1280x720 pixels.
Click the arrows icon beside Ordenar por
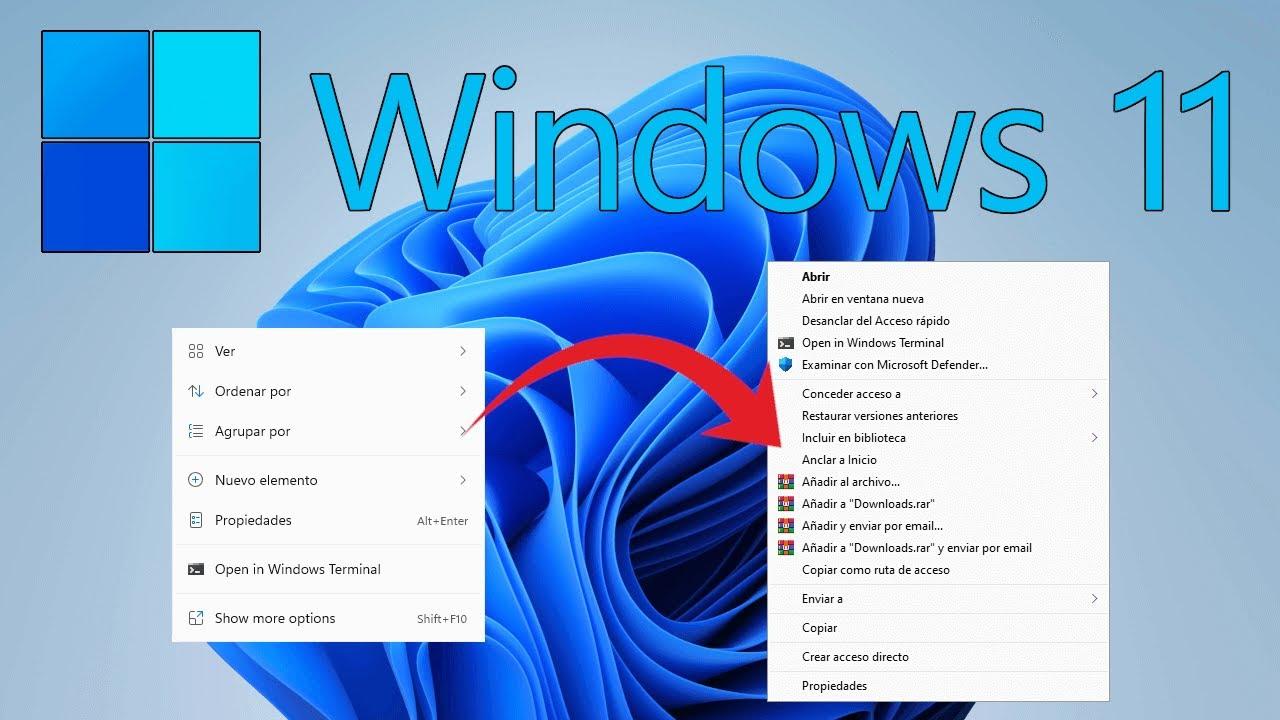click(x=196, y=391)
